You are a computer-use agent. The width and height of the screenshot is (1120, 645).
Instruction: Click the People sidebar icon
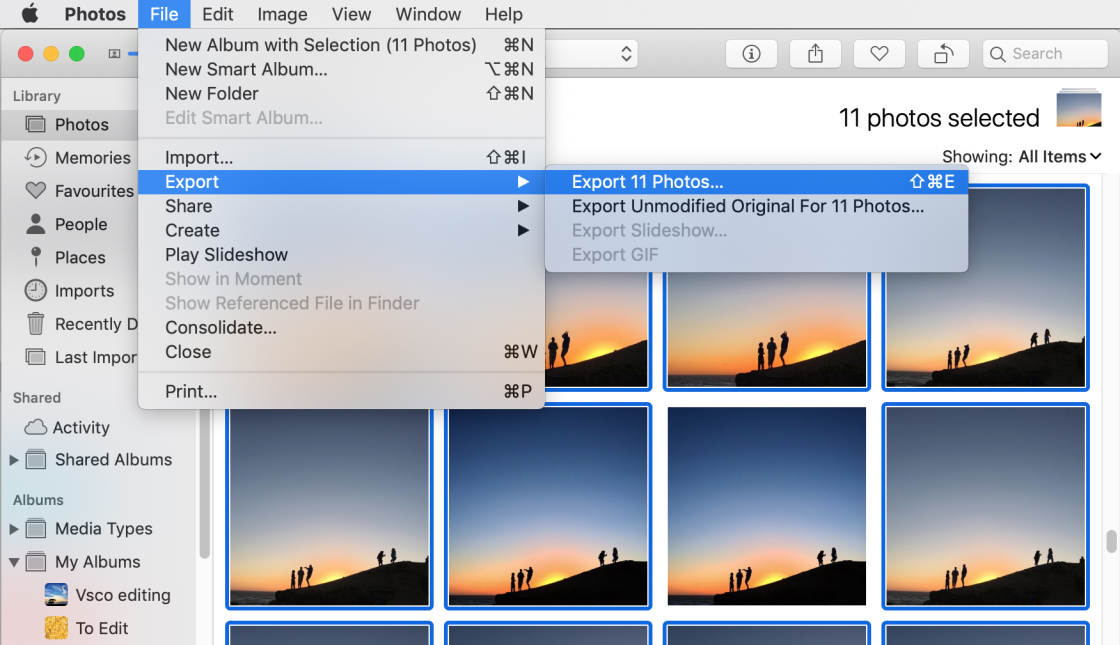point(35,224)
